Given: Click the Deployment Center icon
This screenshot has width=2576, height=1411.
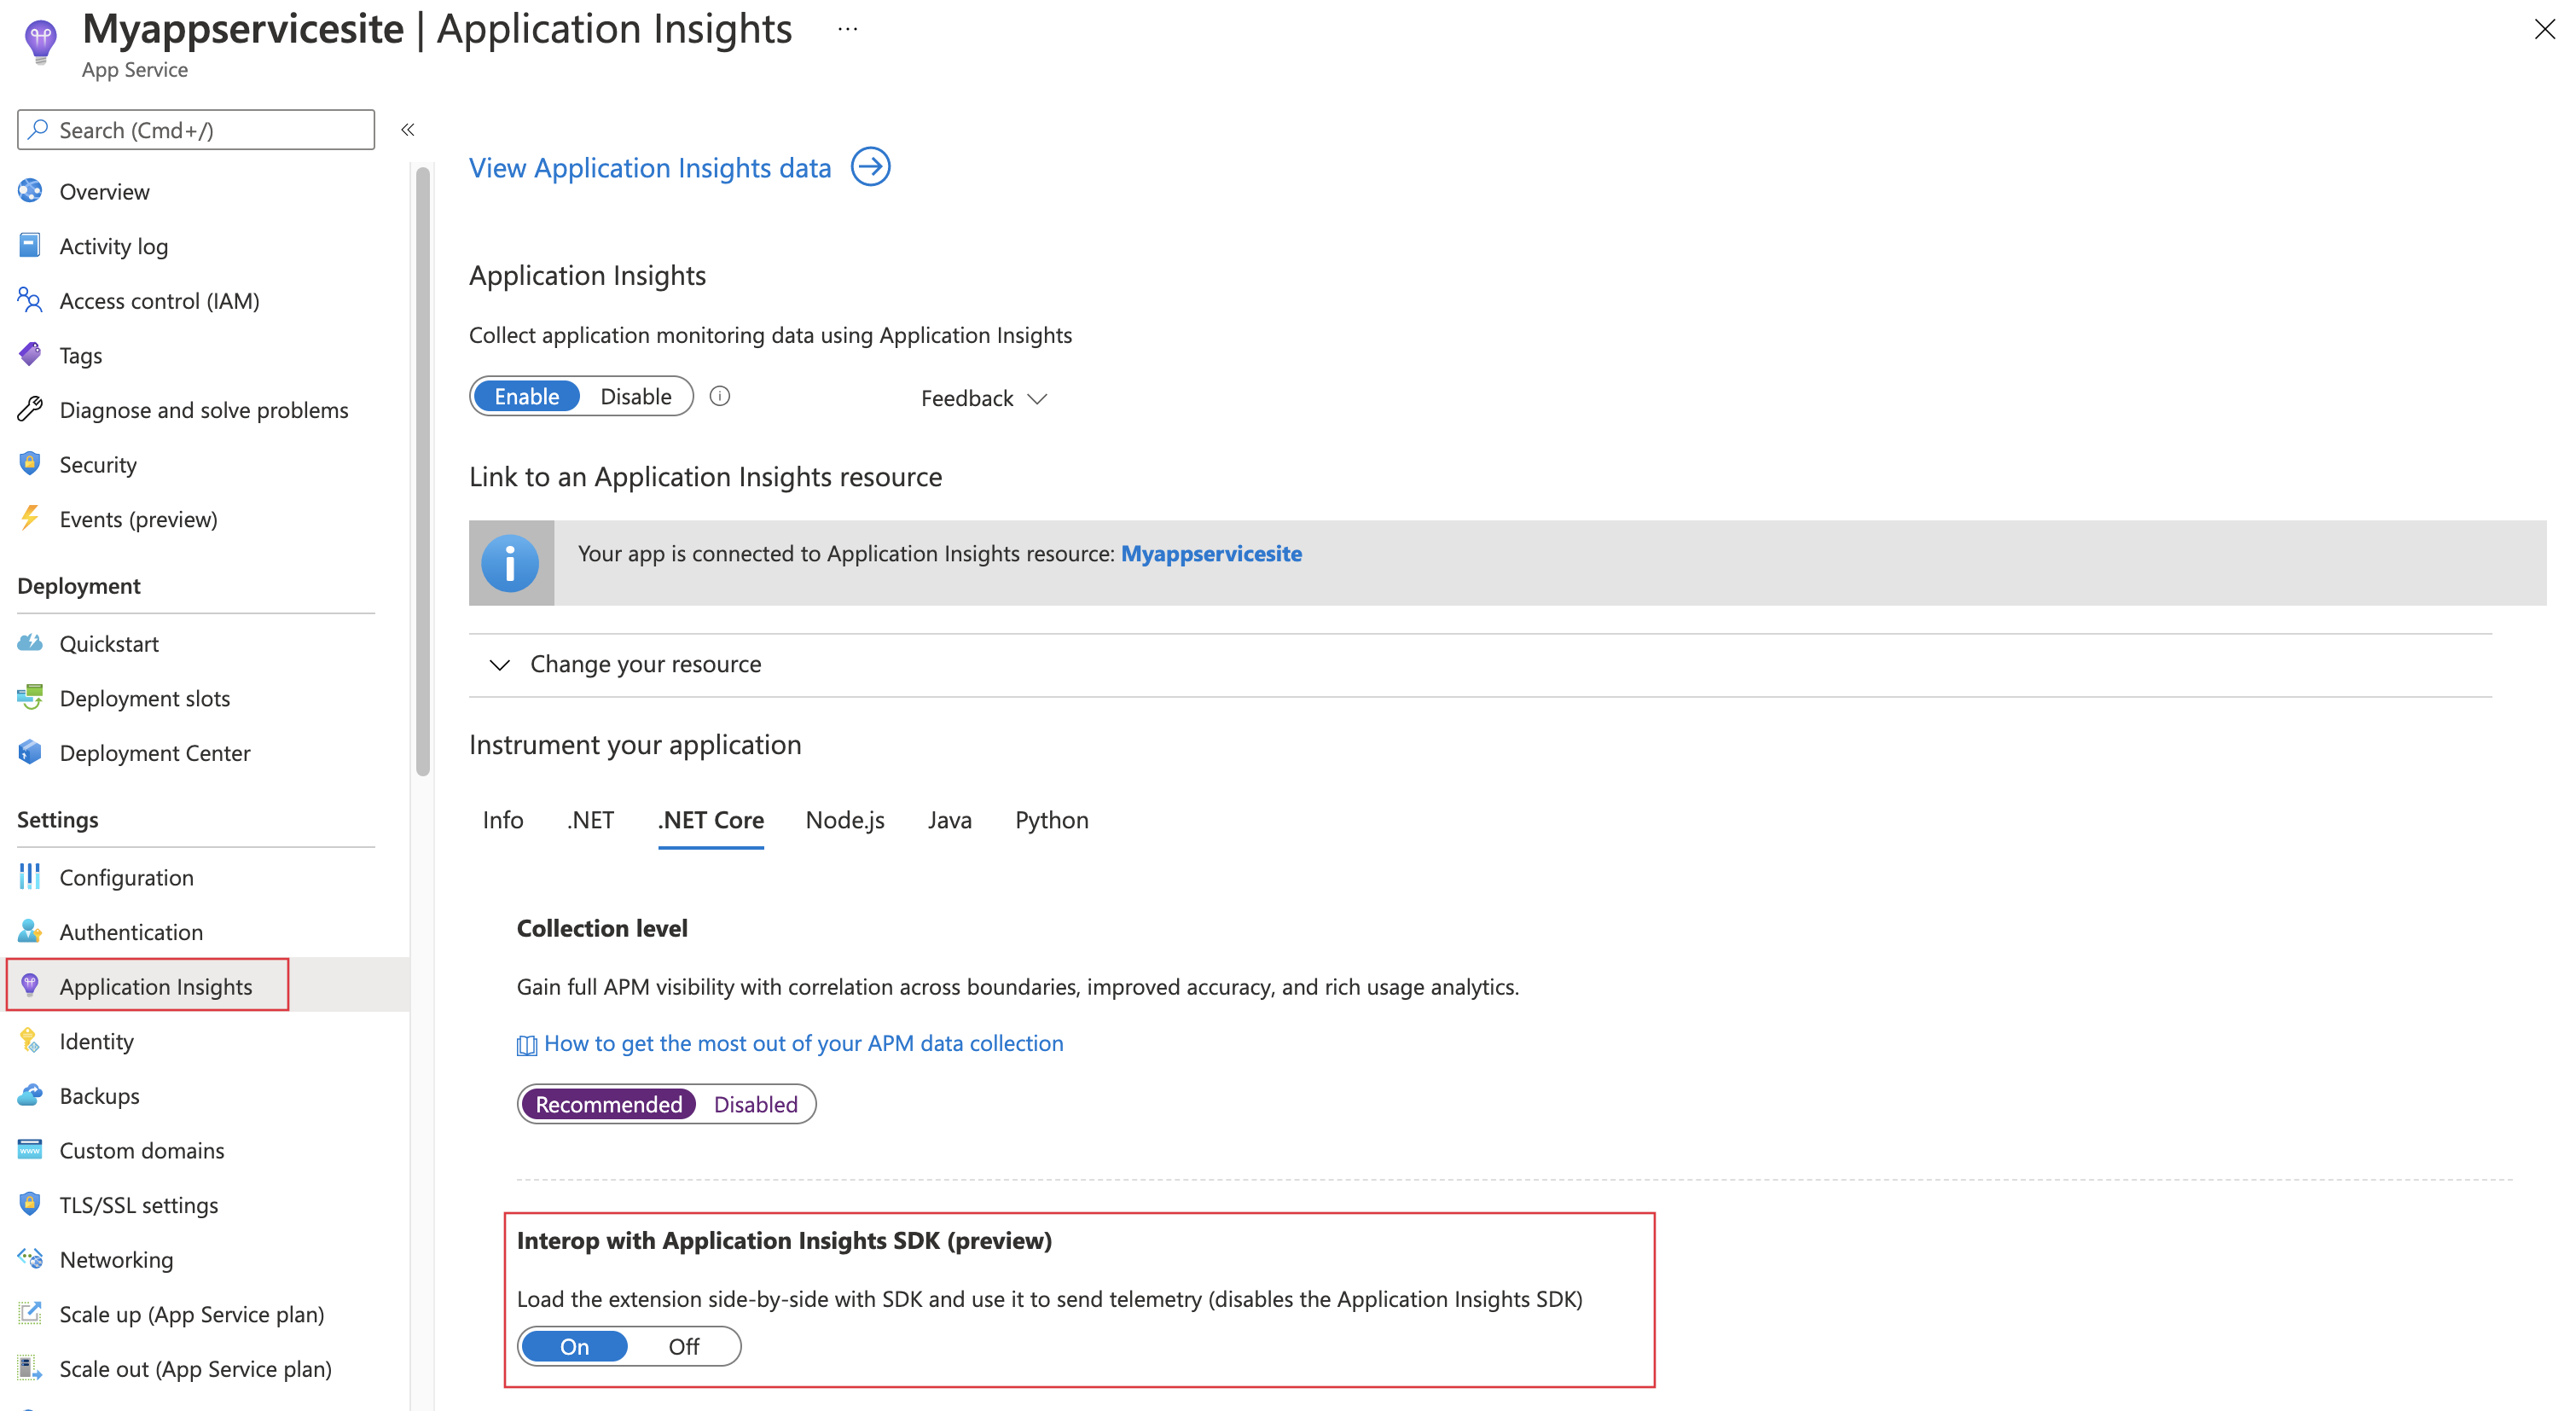Looking at the screenshot, I should click(x=32, y=752).
